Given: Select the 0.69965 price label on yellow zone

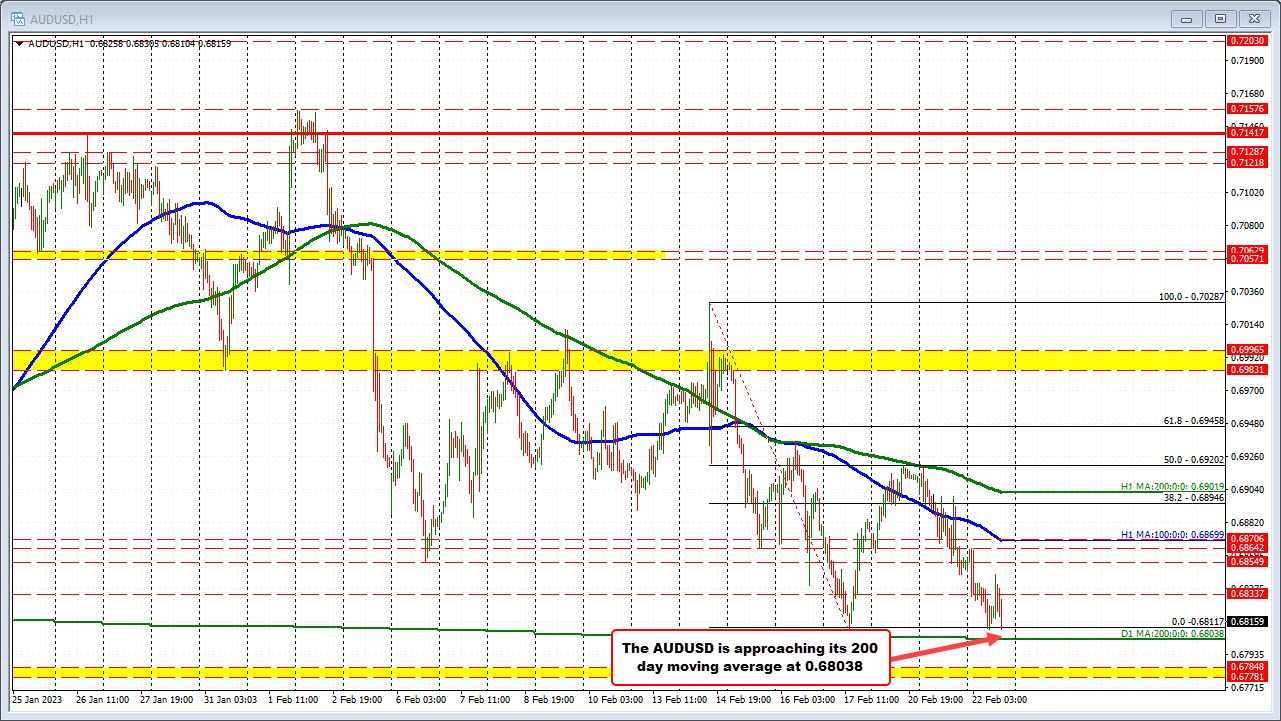Looking at the screenshot, I should click(x=1246, y=350).
